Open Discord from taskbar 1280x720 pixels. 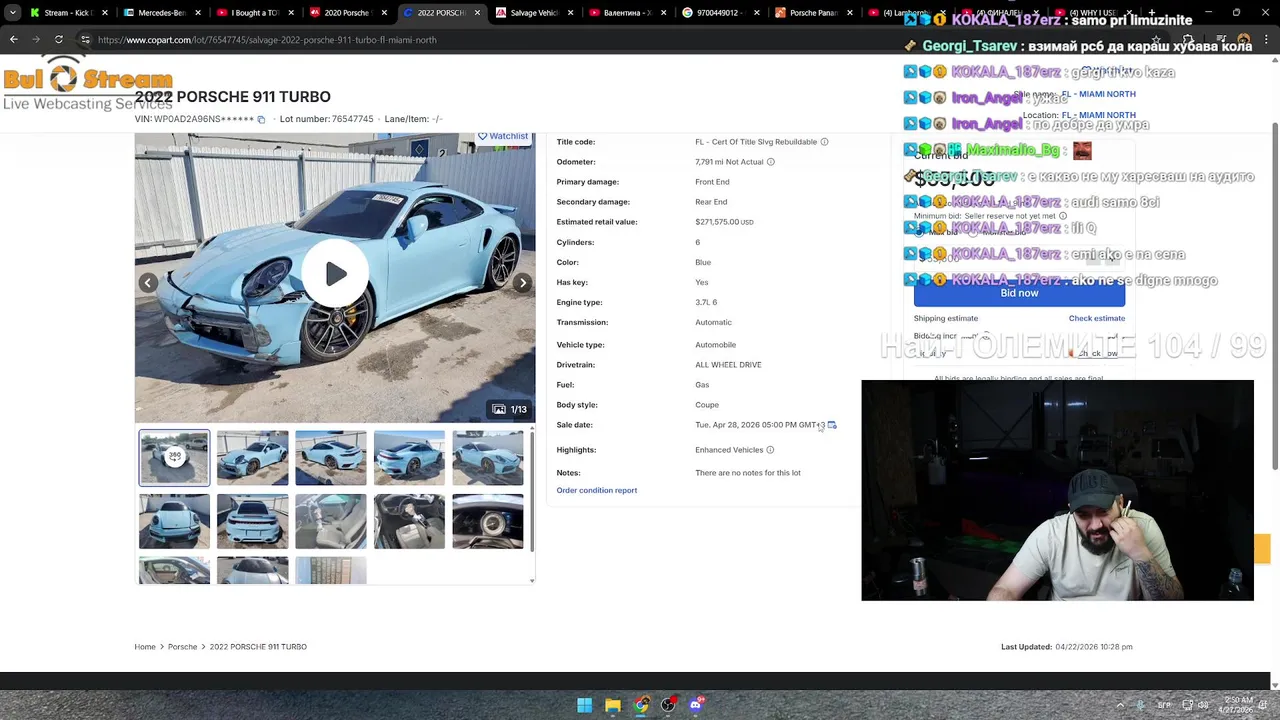point(696,705)
